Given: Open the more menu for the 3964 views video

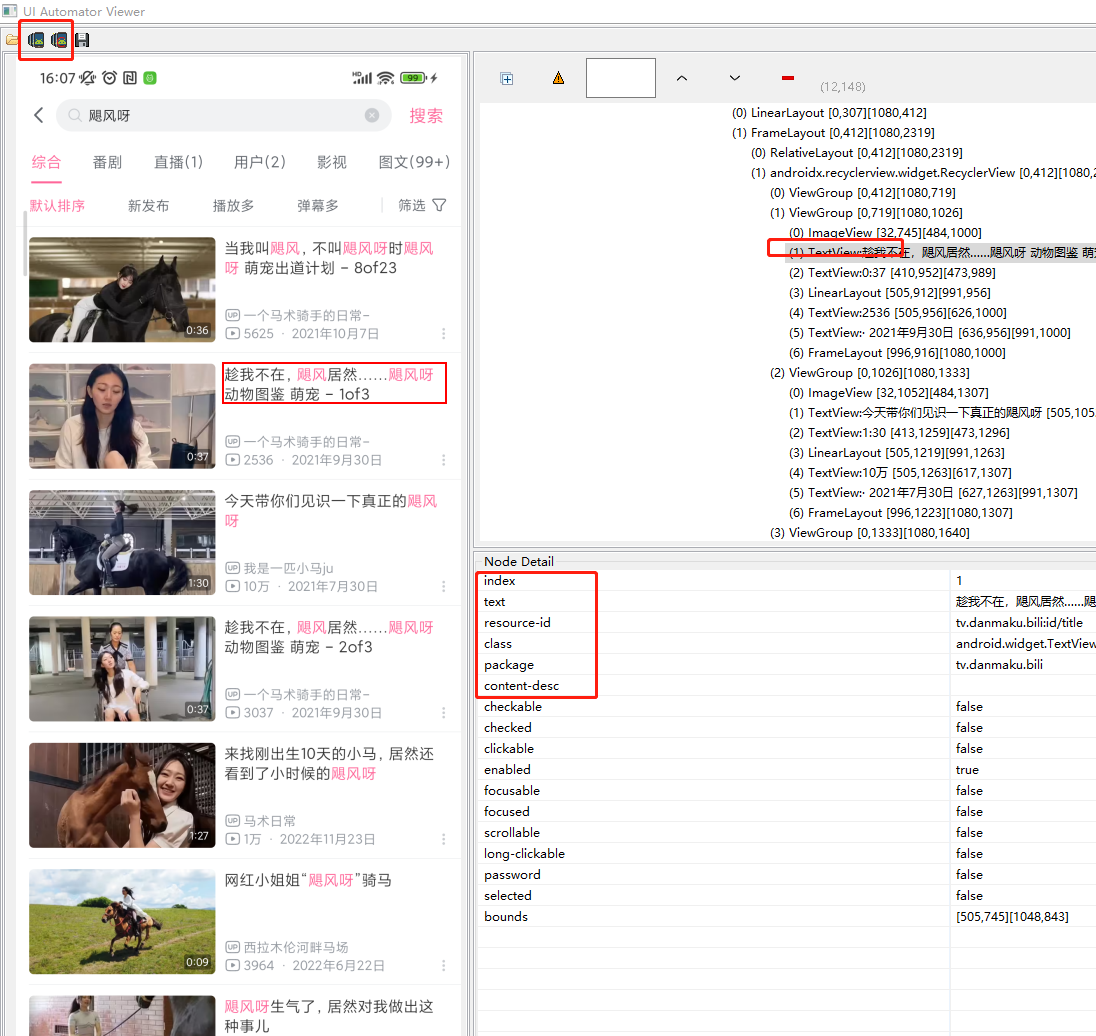Looking at the screenshot, I should pos(443,965).
